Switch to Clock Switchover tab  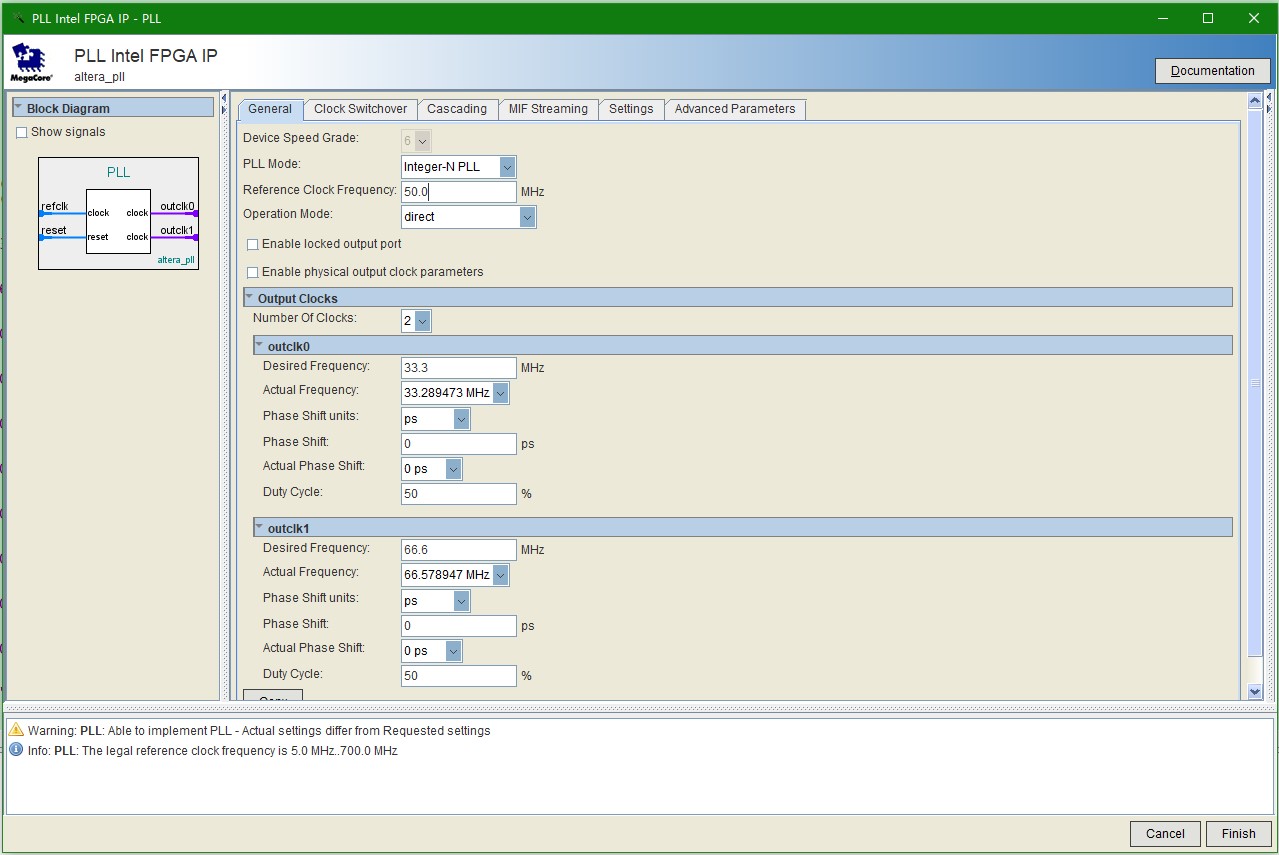click(361, 109)
